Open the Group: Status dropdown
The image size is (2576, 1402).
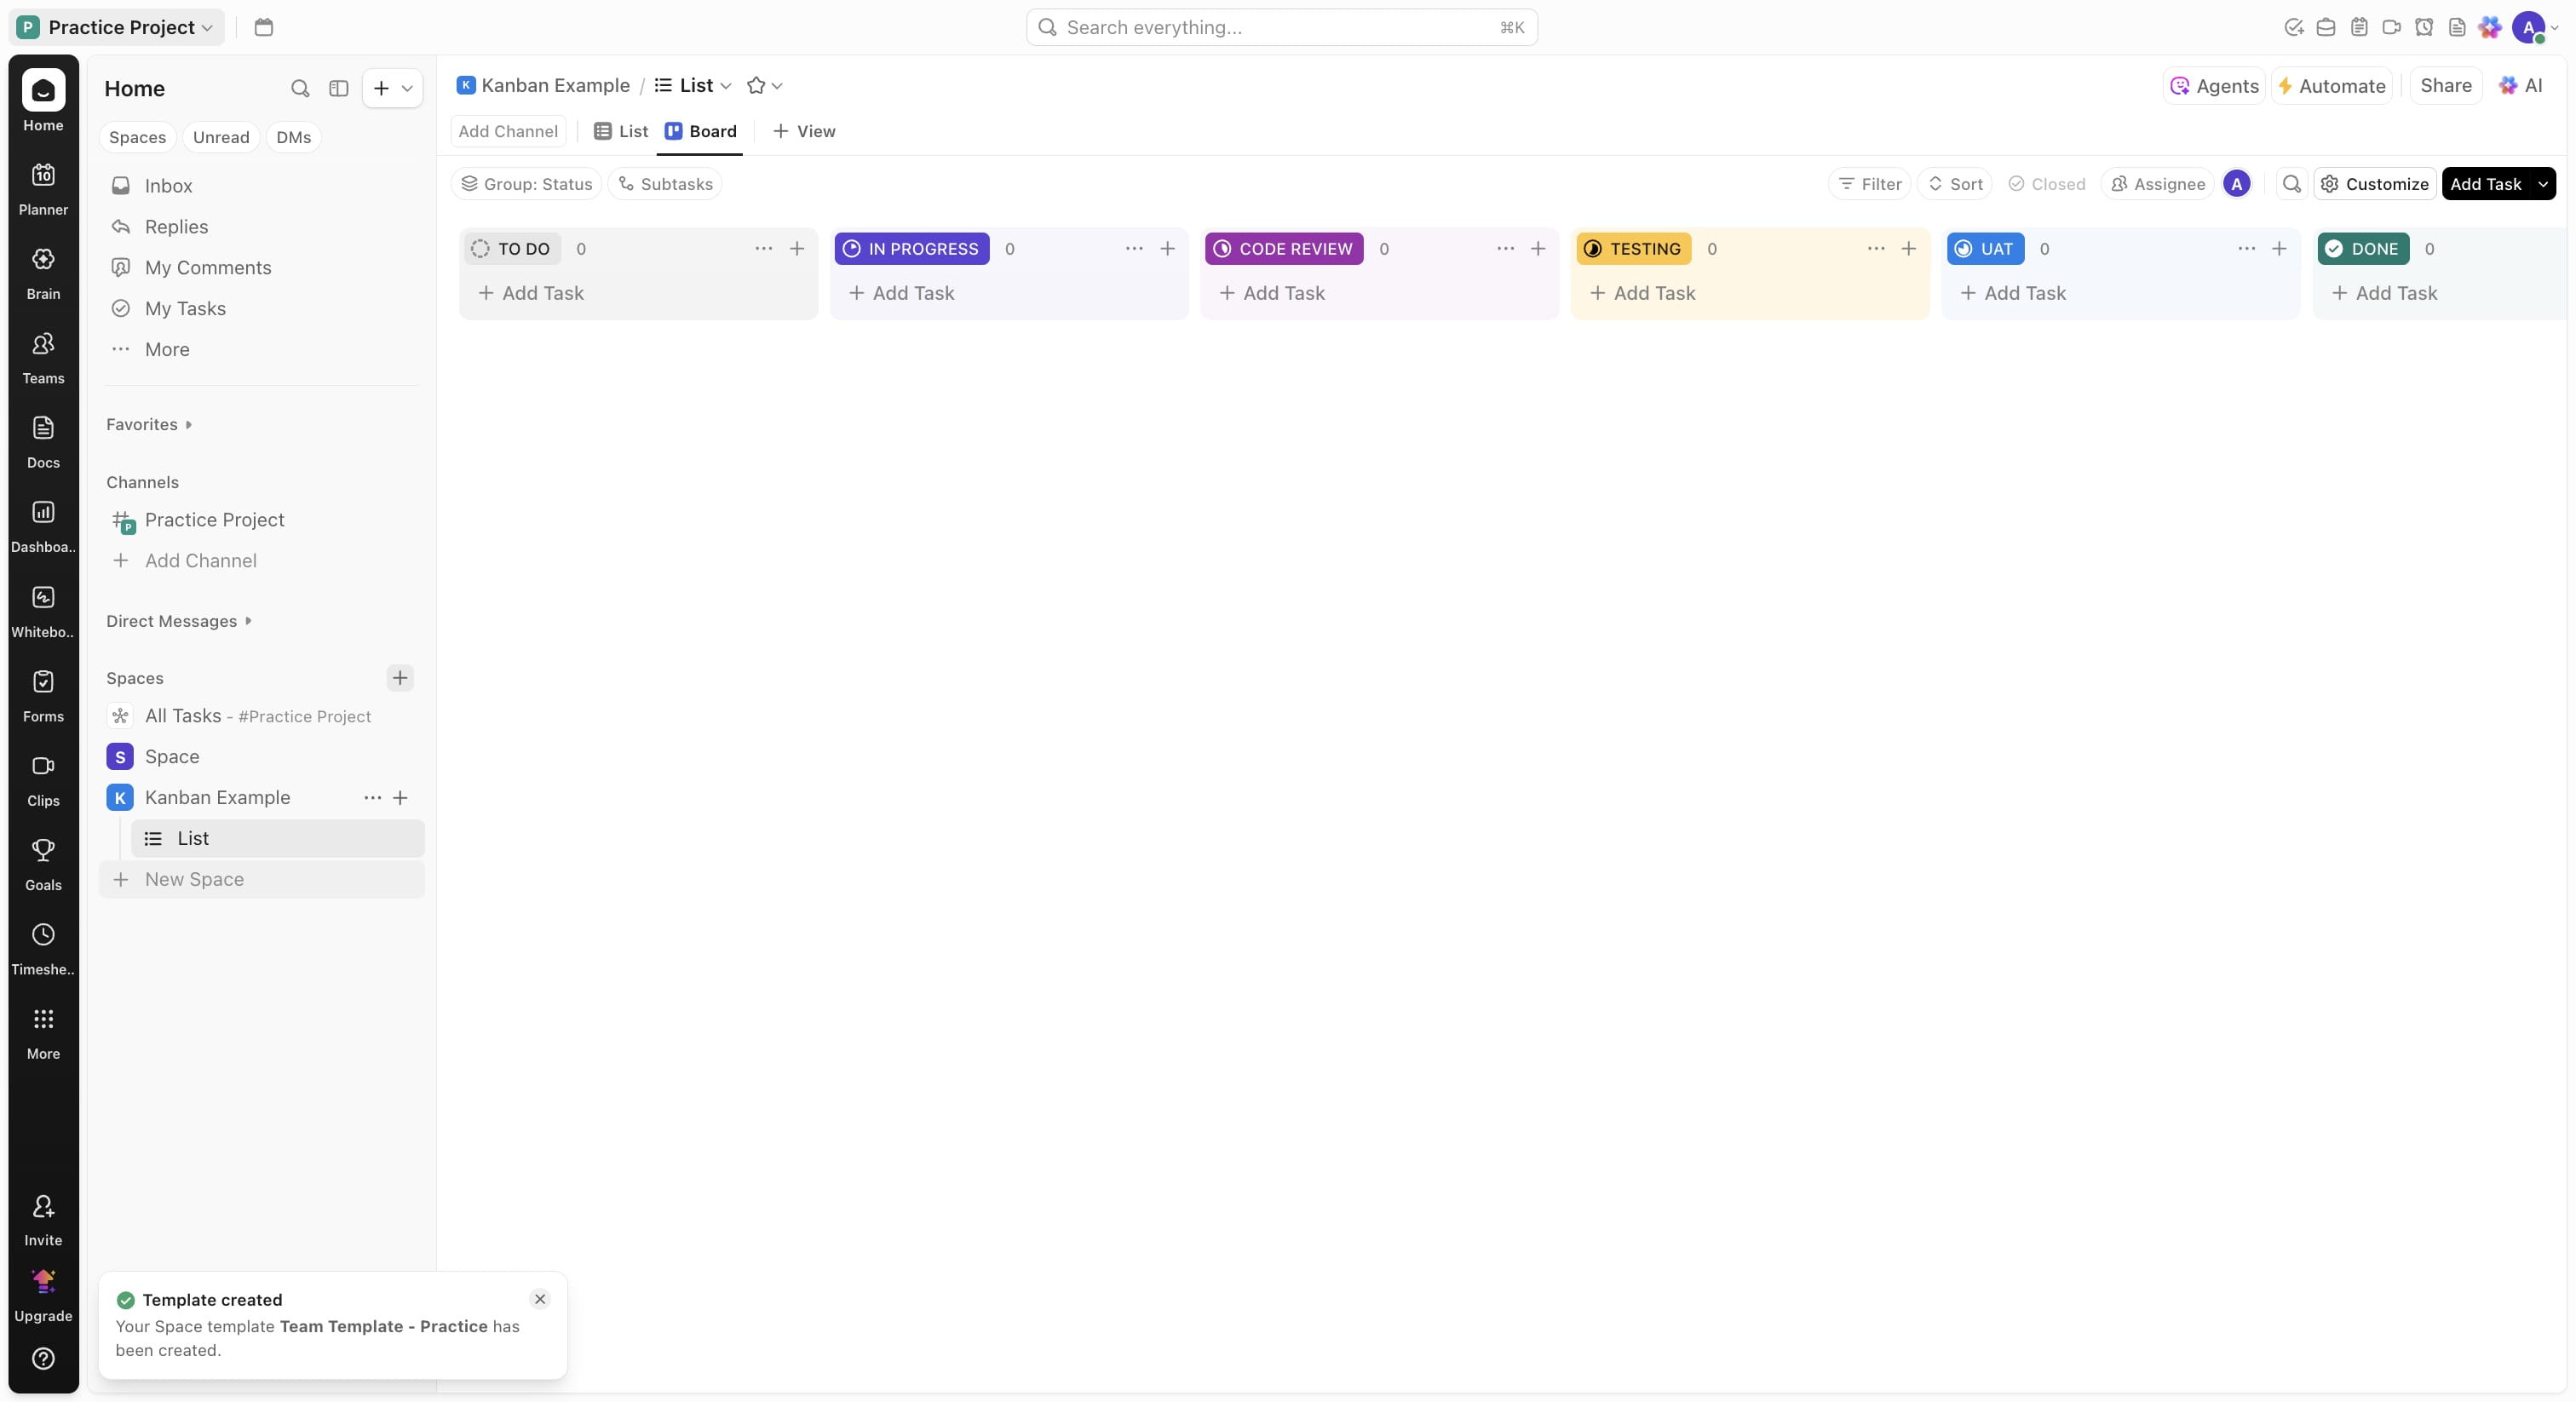pos(527,184)
